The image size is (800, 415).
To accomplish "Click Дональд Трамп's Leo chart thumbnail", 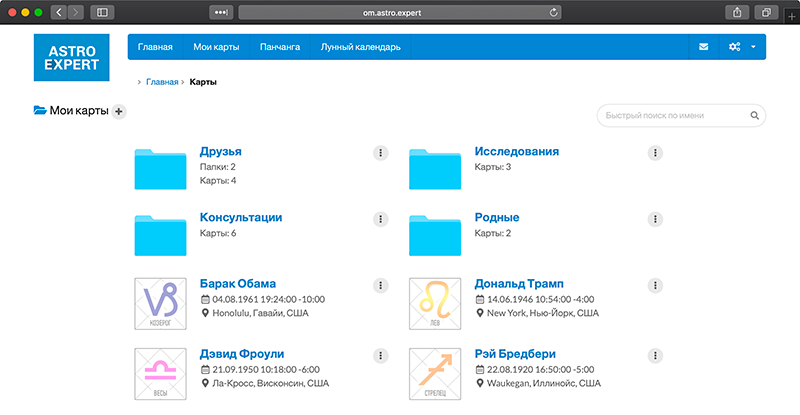I will (435, 301).
